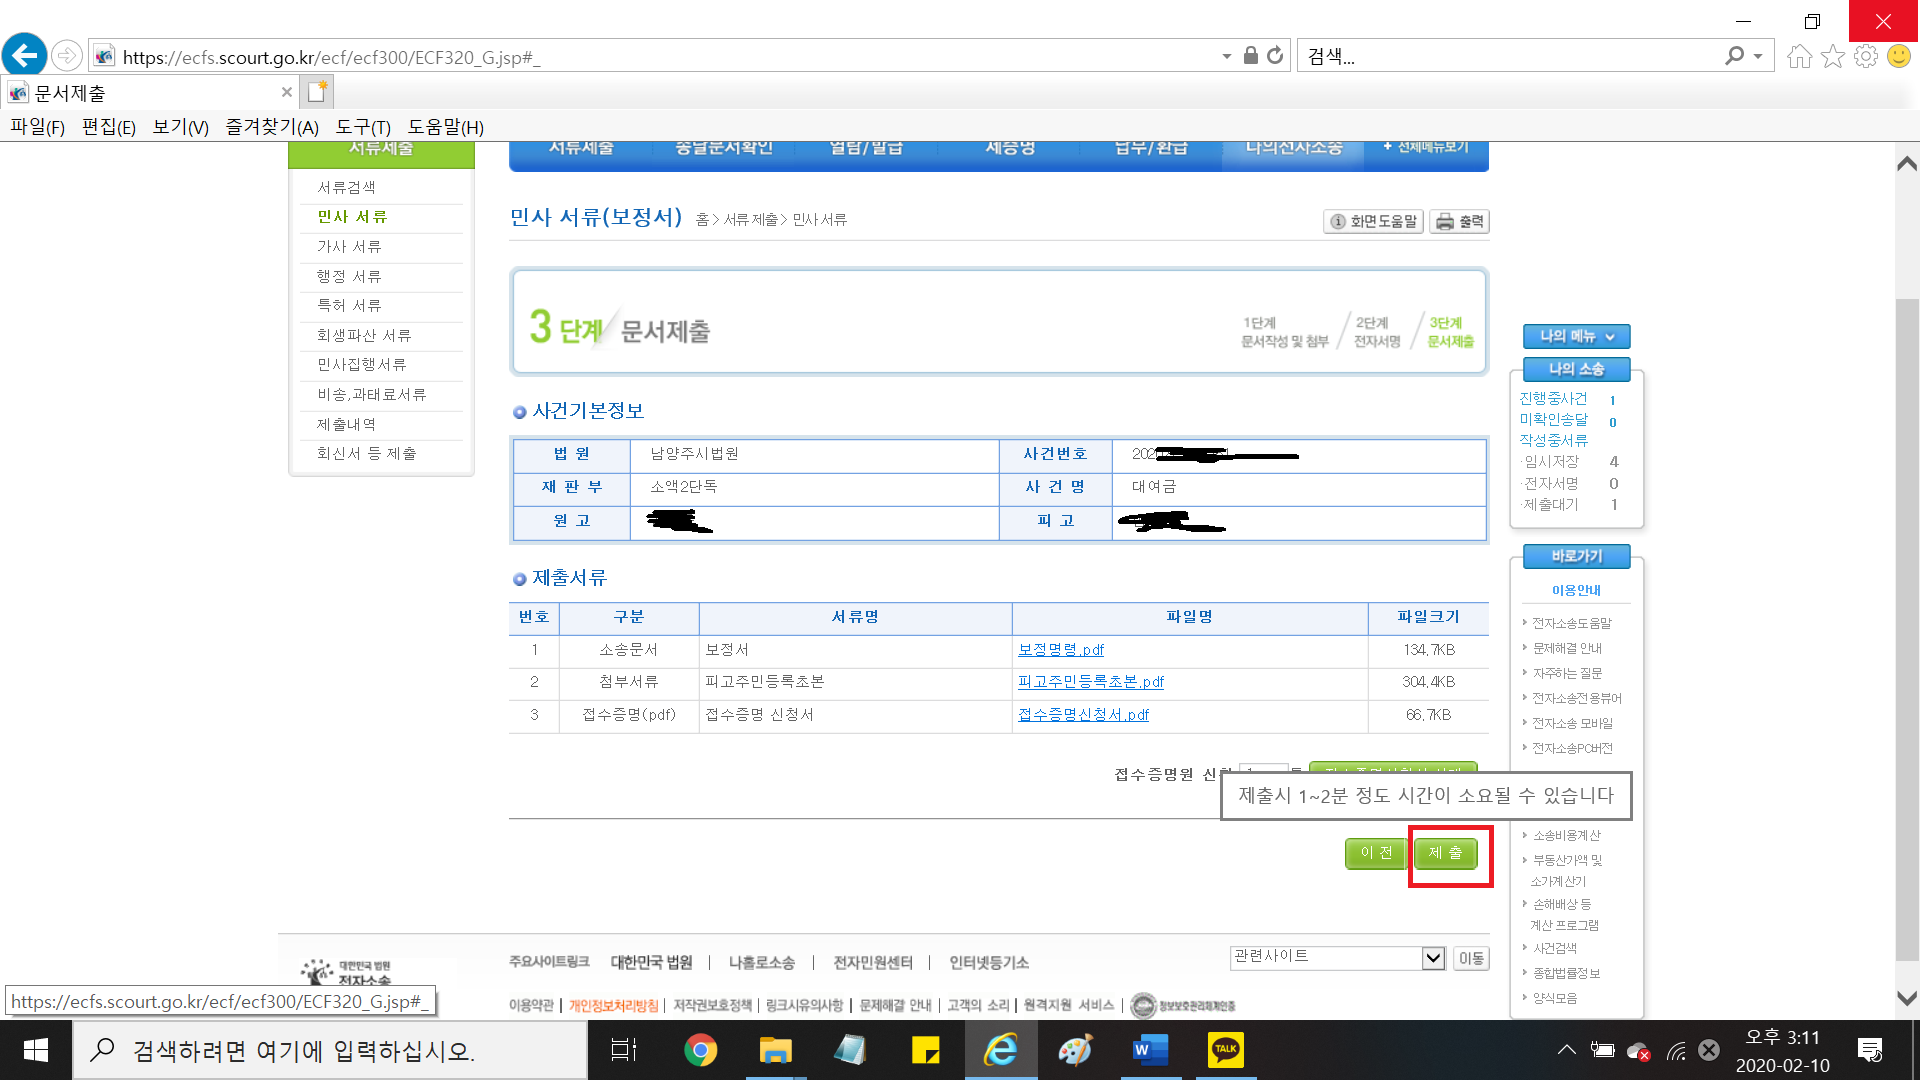Open favorites star icon
The image size is (1920, 1080).
(1832, 56)
